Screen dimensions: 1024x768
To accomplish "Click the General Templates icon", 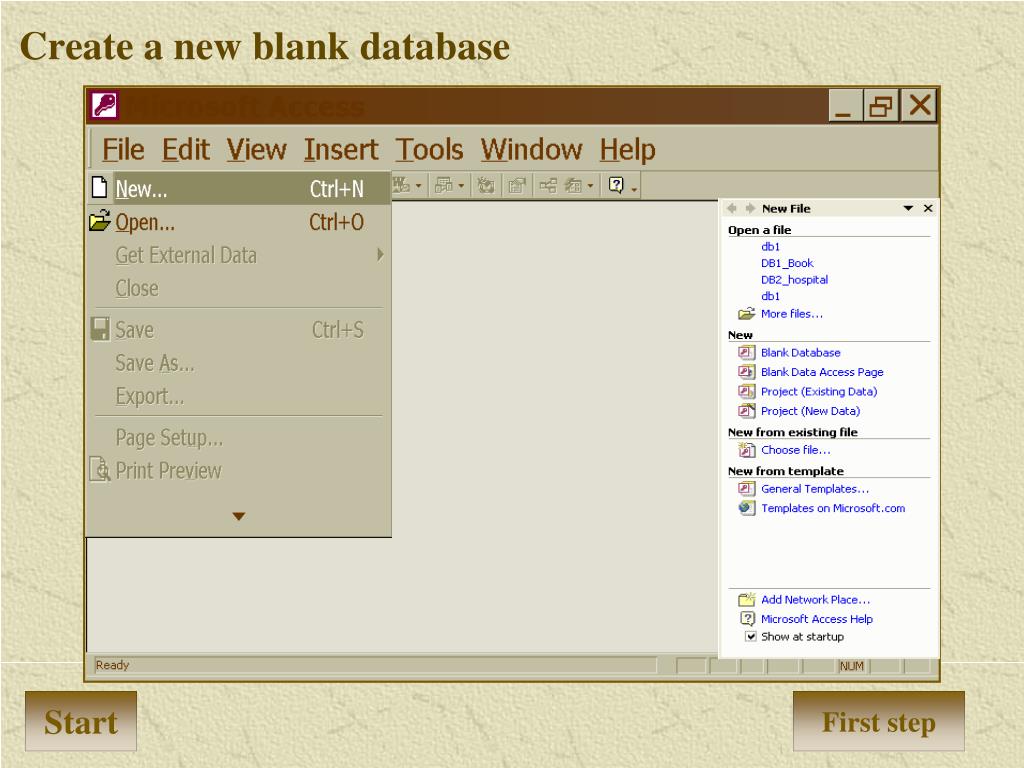I will 746,488.
